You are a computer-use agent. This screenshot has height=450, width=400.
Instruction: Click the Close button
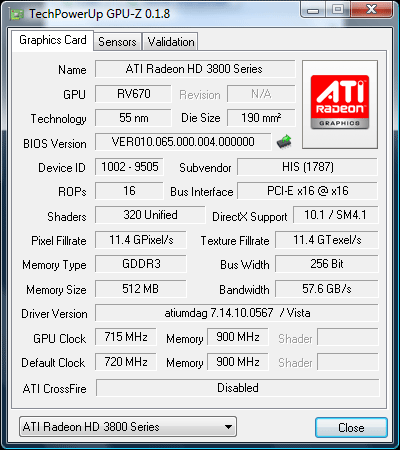[351, 428]
